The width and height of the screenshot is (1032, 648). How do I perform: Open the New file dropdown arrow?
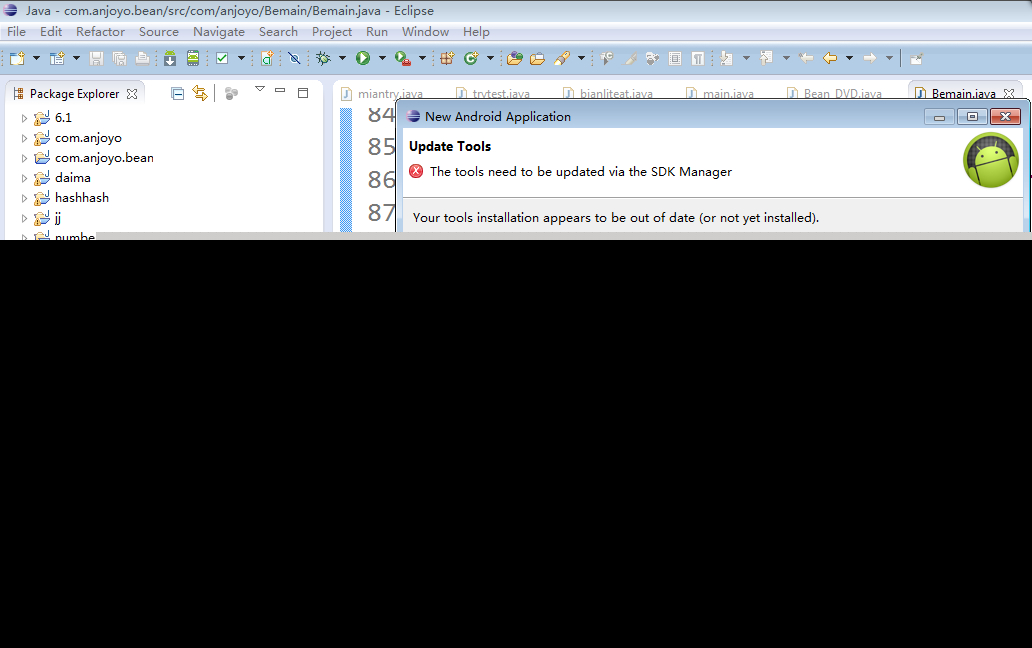point(36,59)
